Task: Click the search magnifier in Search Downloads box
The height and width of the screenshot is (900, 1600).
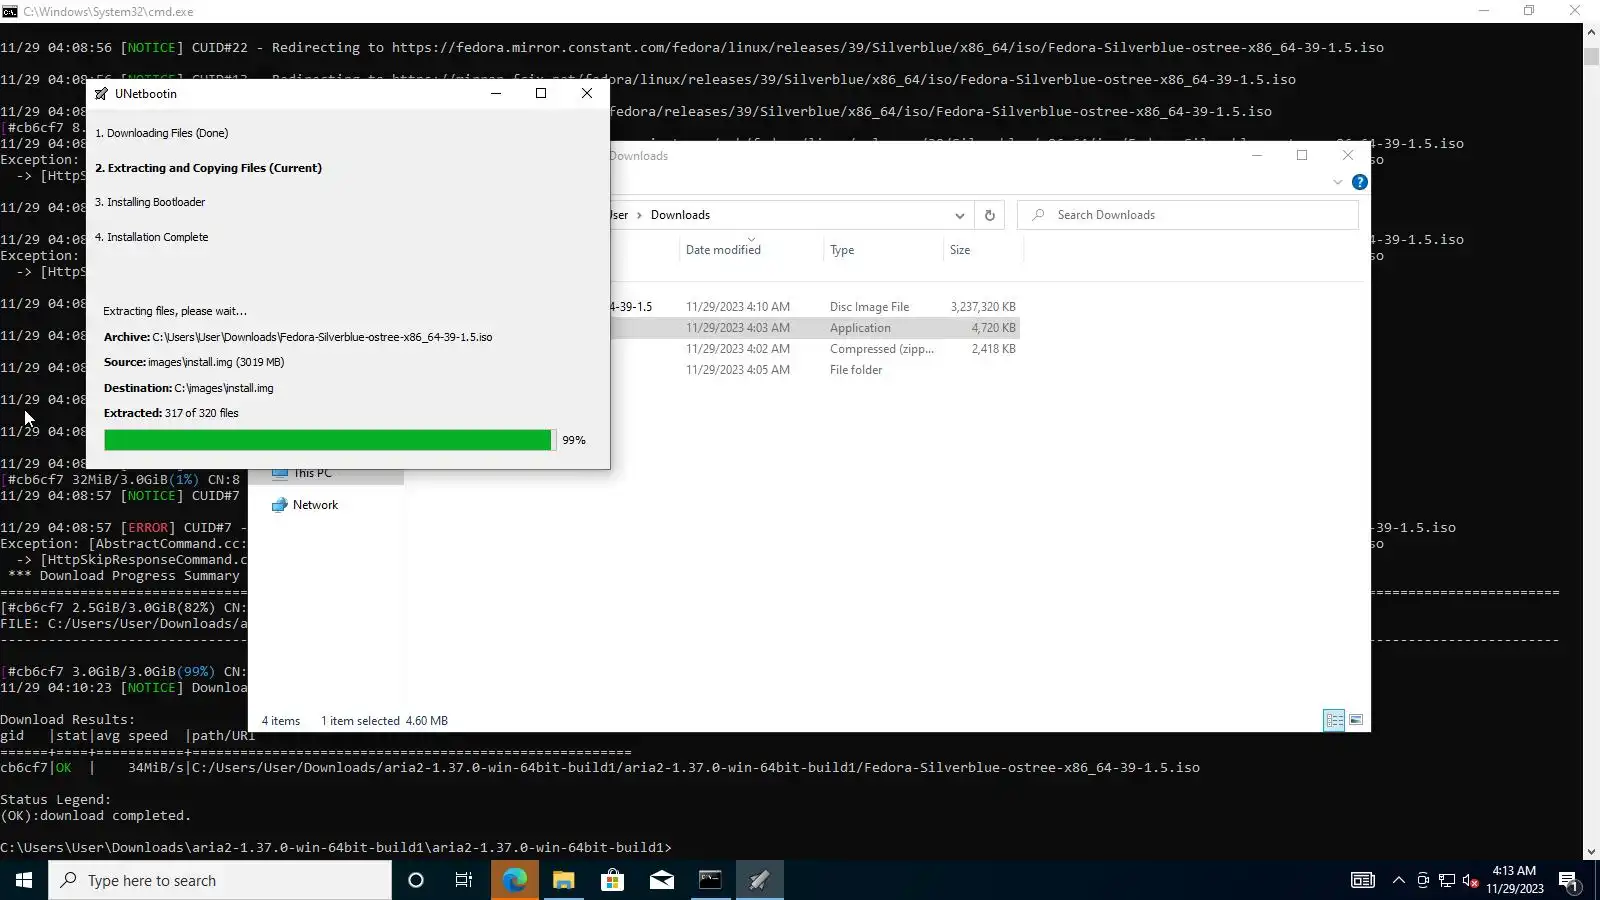Action: click(1038, 215)
